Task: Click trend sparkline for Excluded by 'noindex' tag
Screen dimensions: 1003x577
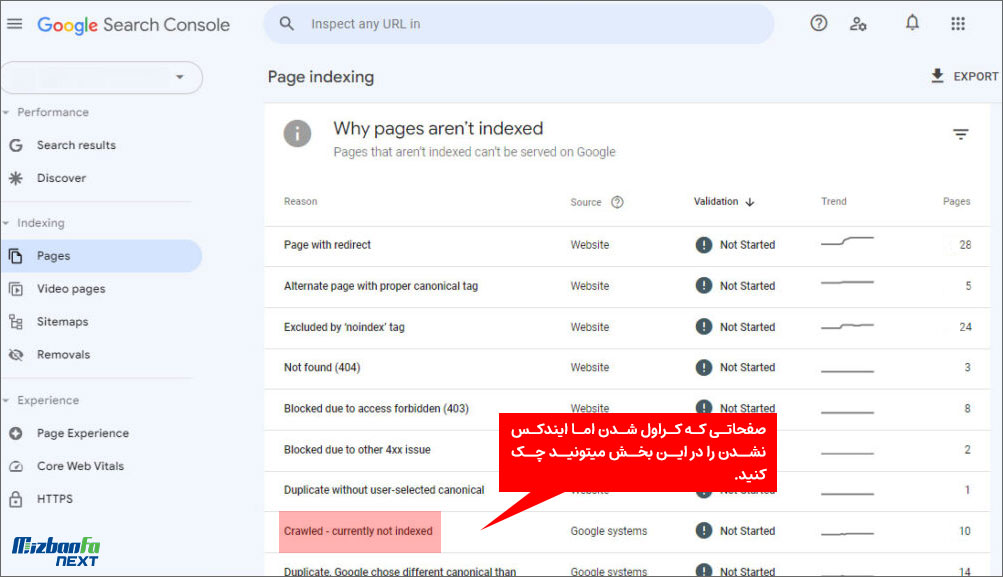Action: click(x=847, y=326)
